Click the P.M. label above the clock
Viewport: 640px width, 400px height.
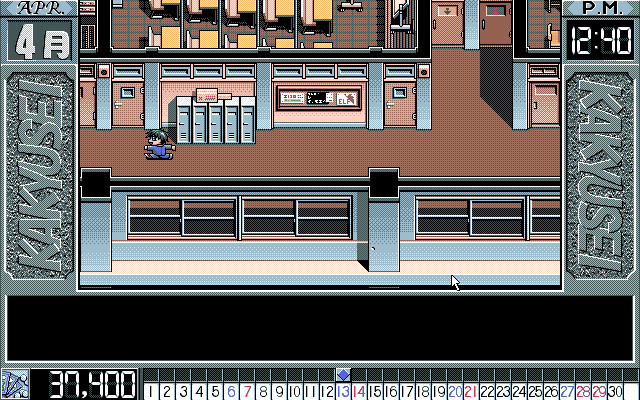(x=600, y=8)
